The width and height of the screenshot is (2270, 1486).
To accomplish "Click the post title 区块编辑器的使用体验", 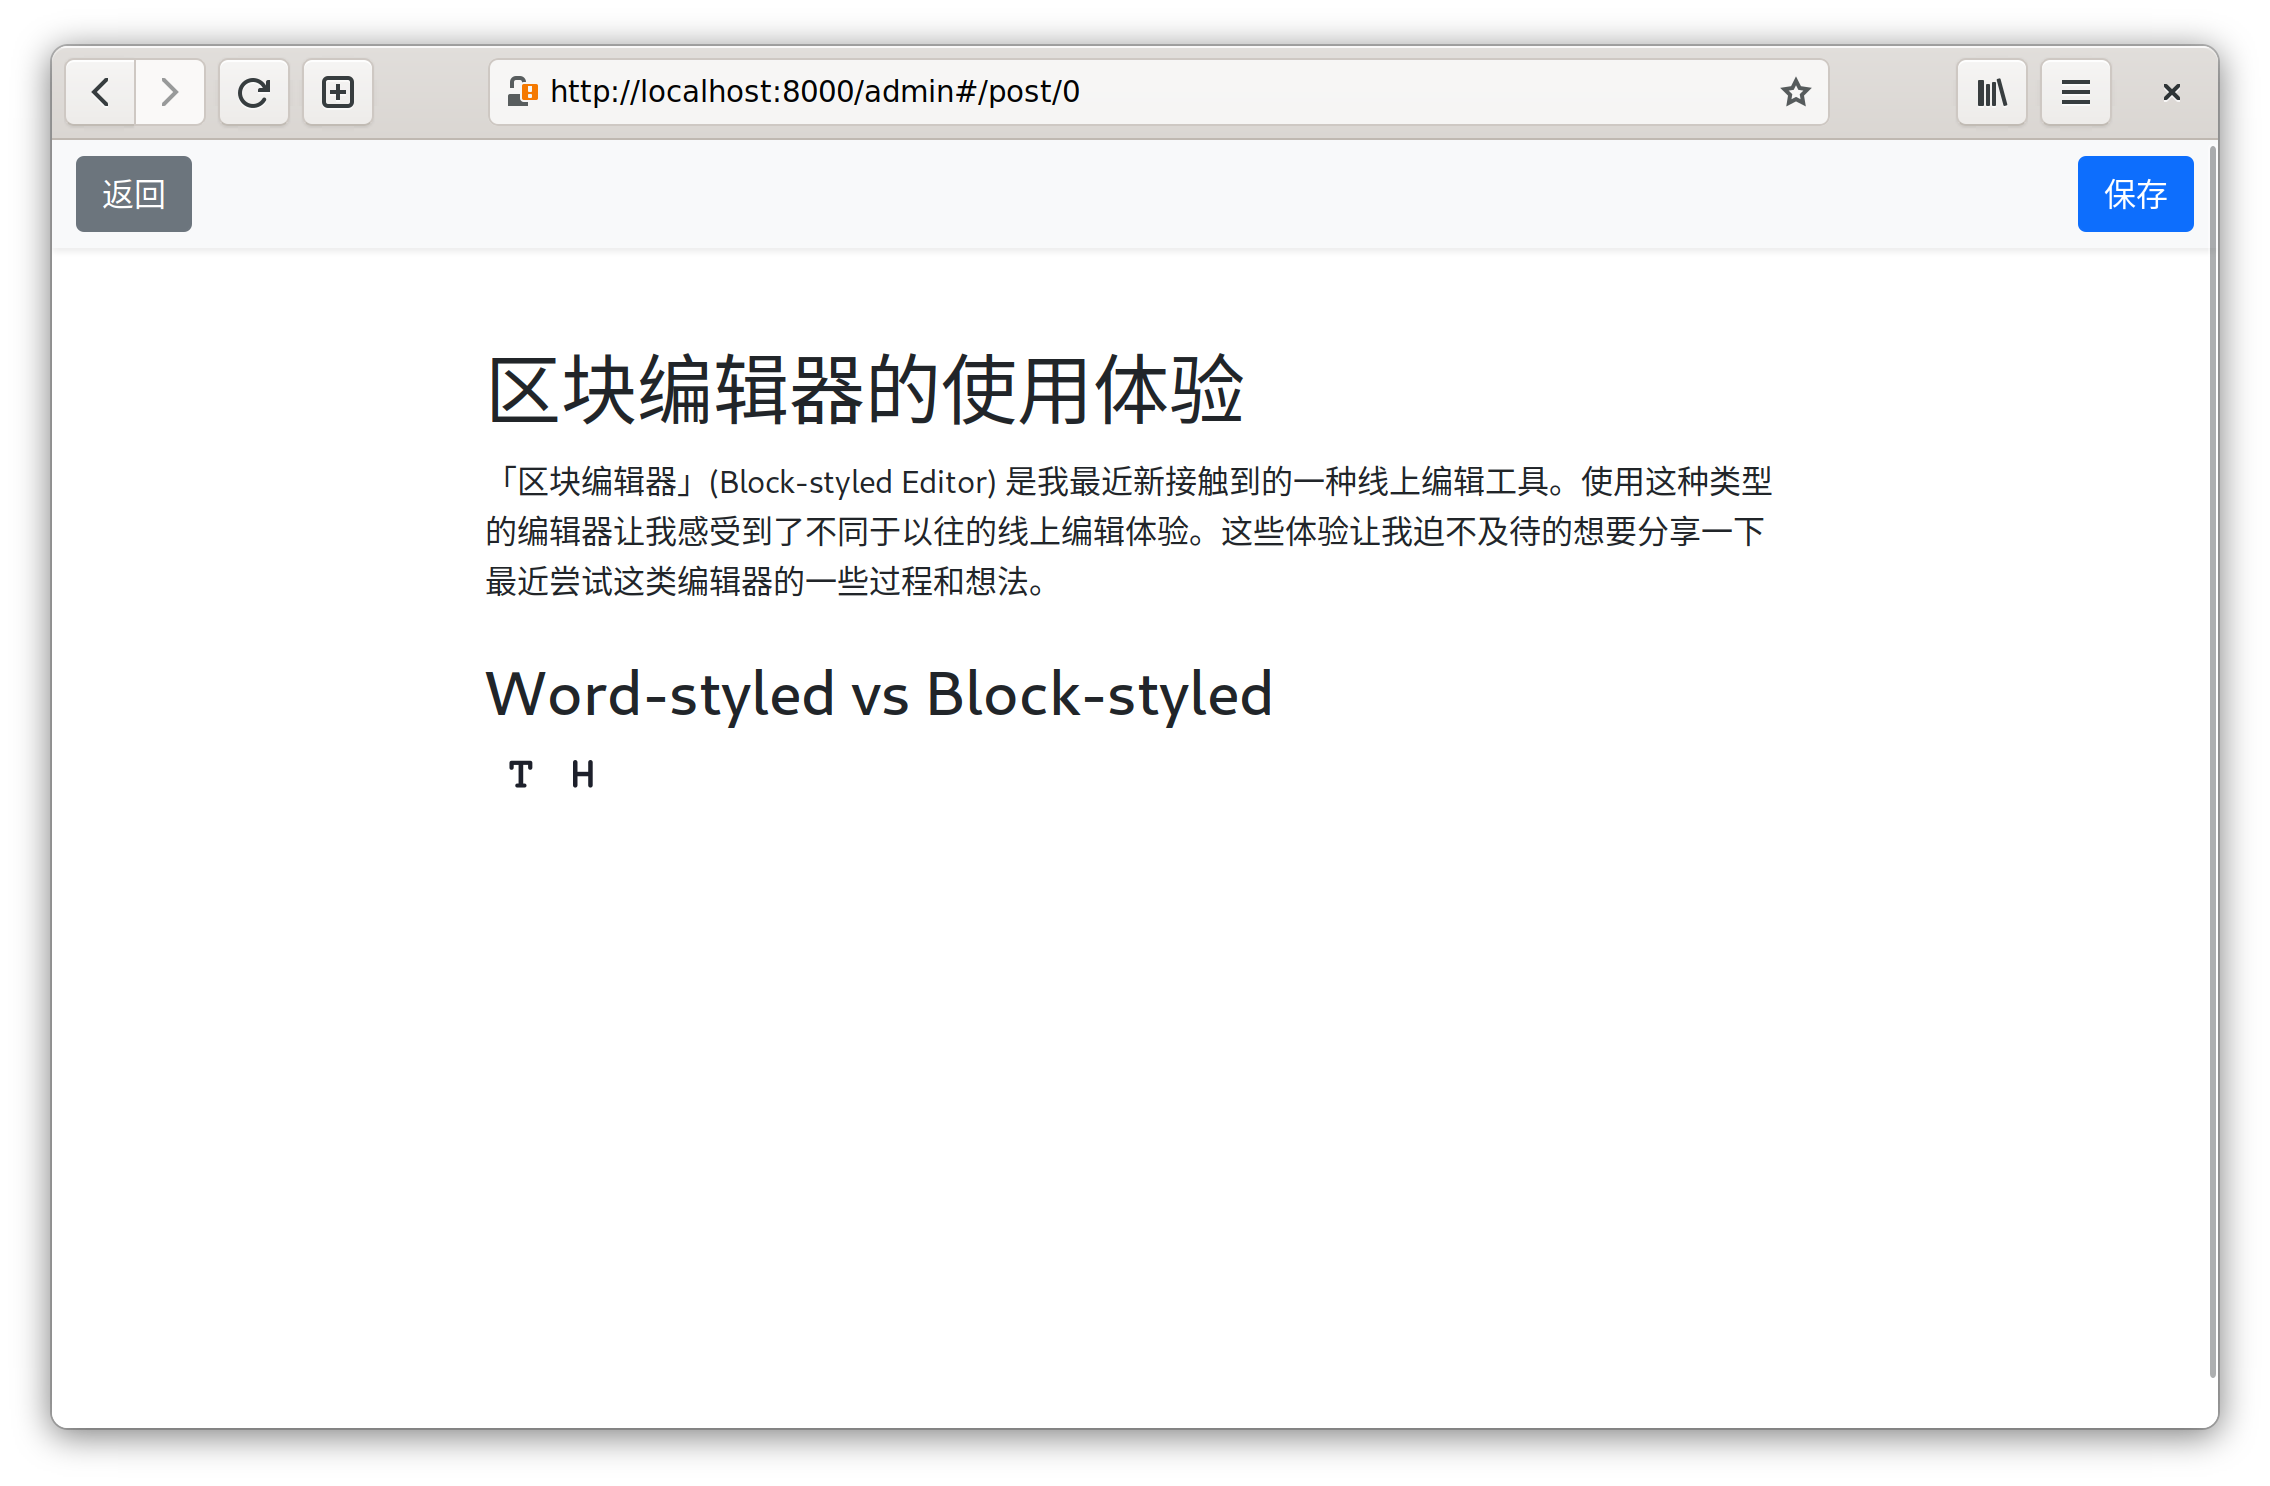I will (x=865, y=390).
